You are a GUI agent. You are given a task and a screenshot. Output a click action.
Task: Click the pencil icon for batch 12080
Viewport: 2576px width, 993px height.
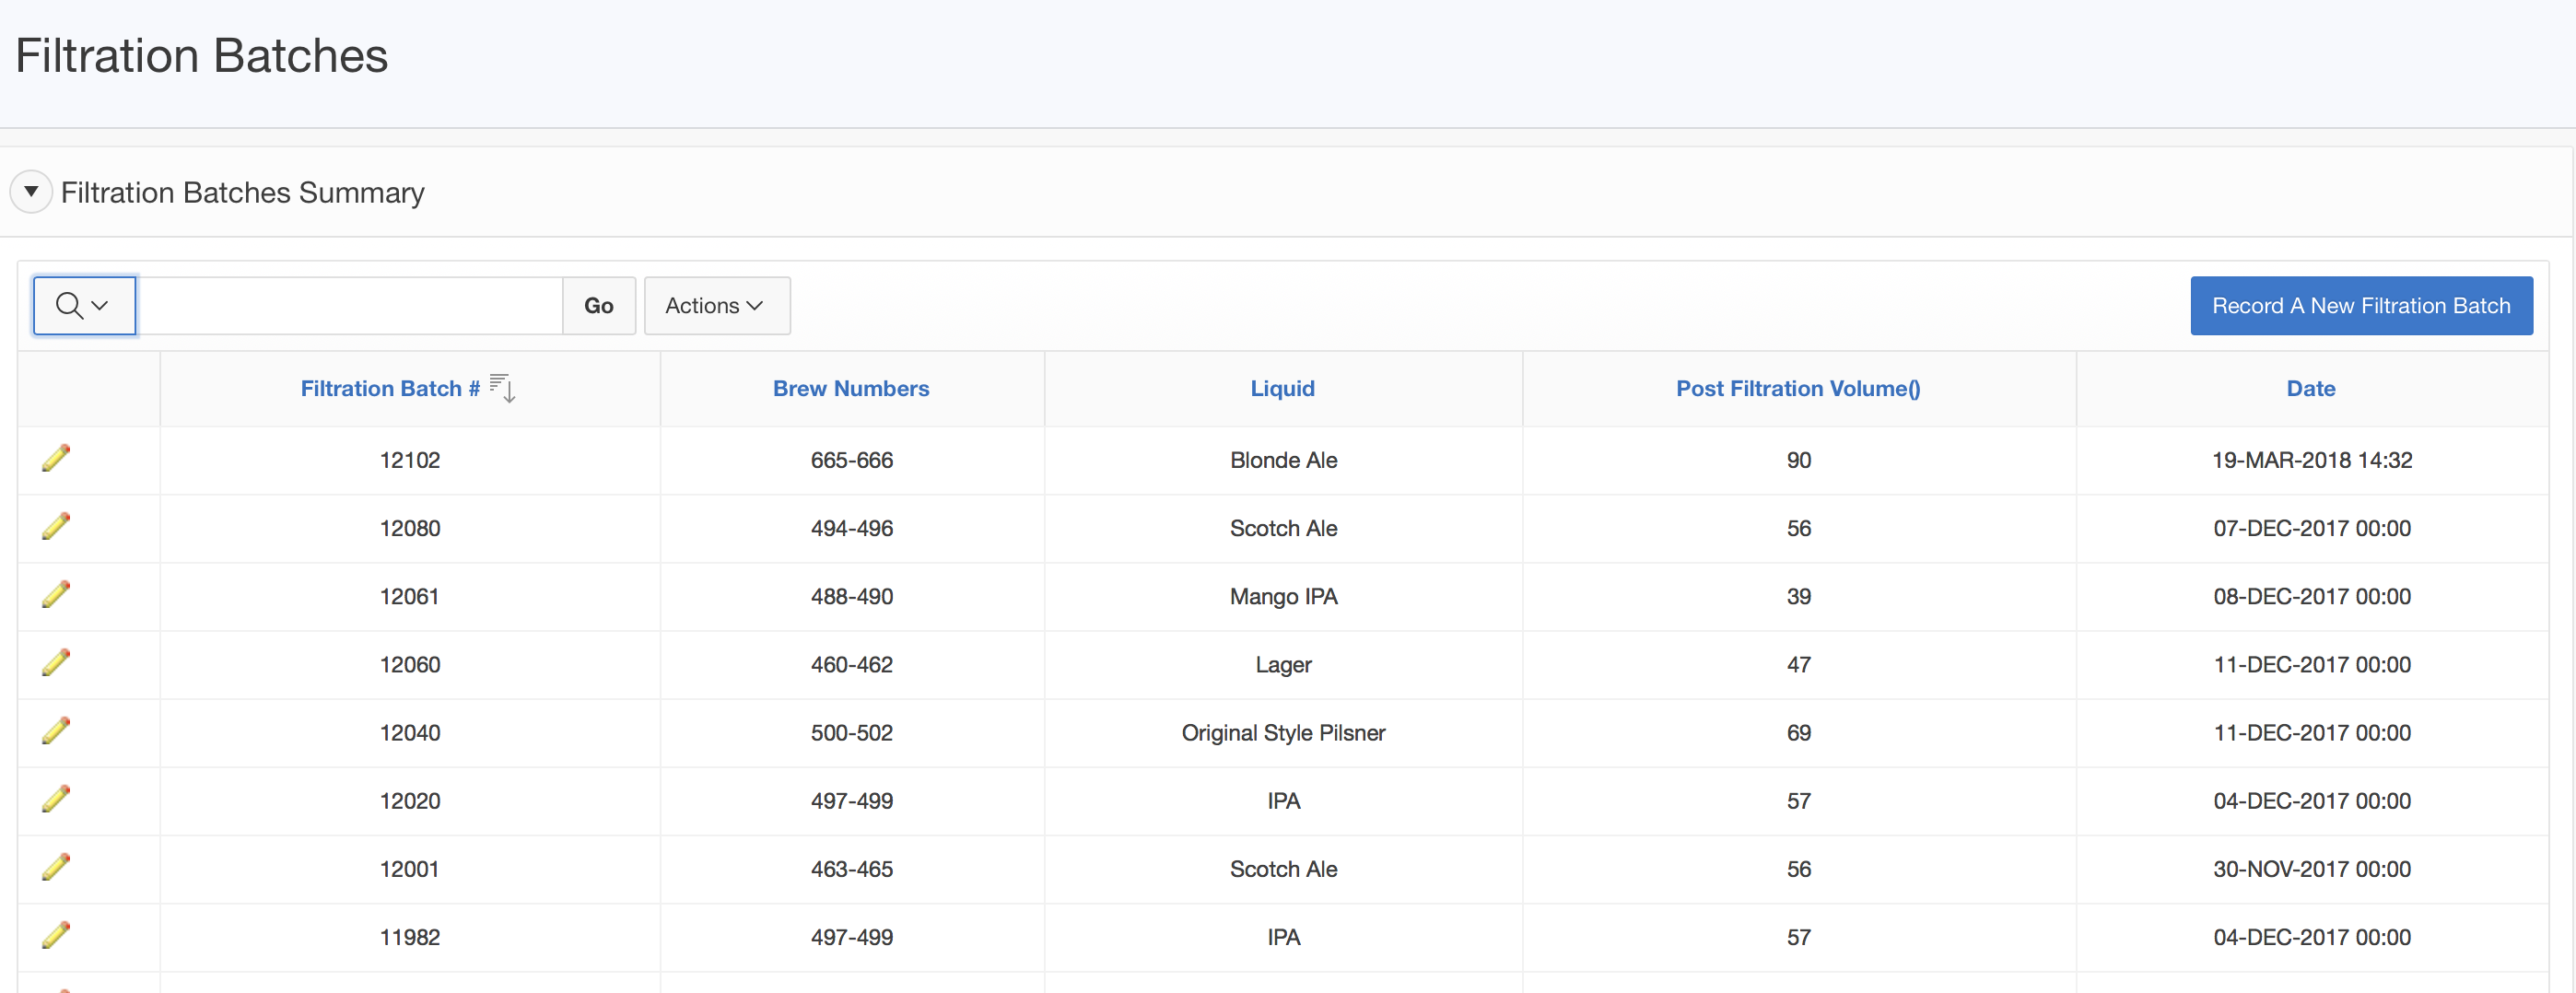(56, 526)
